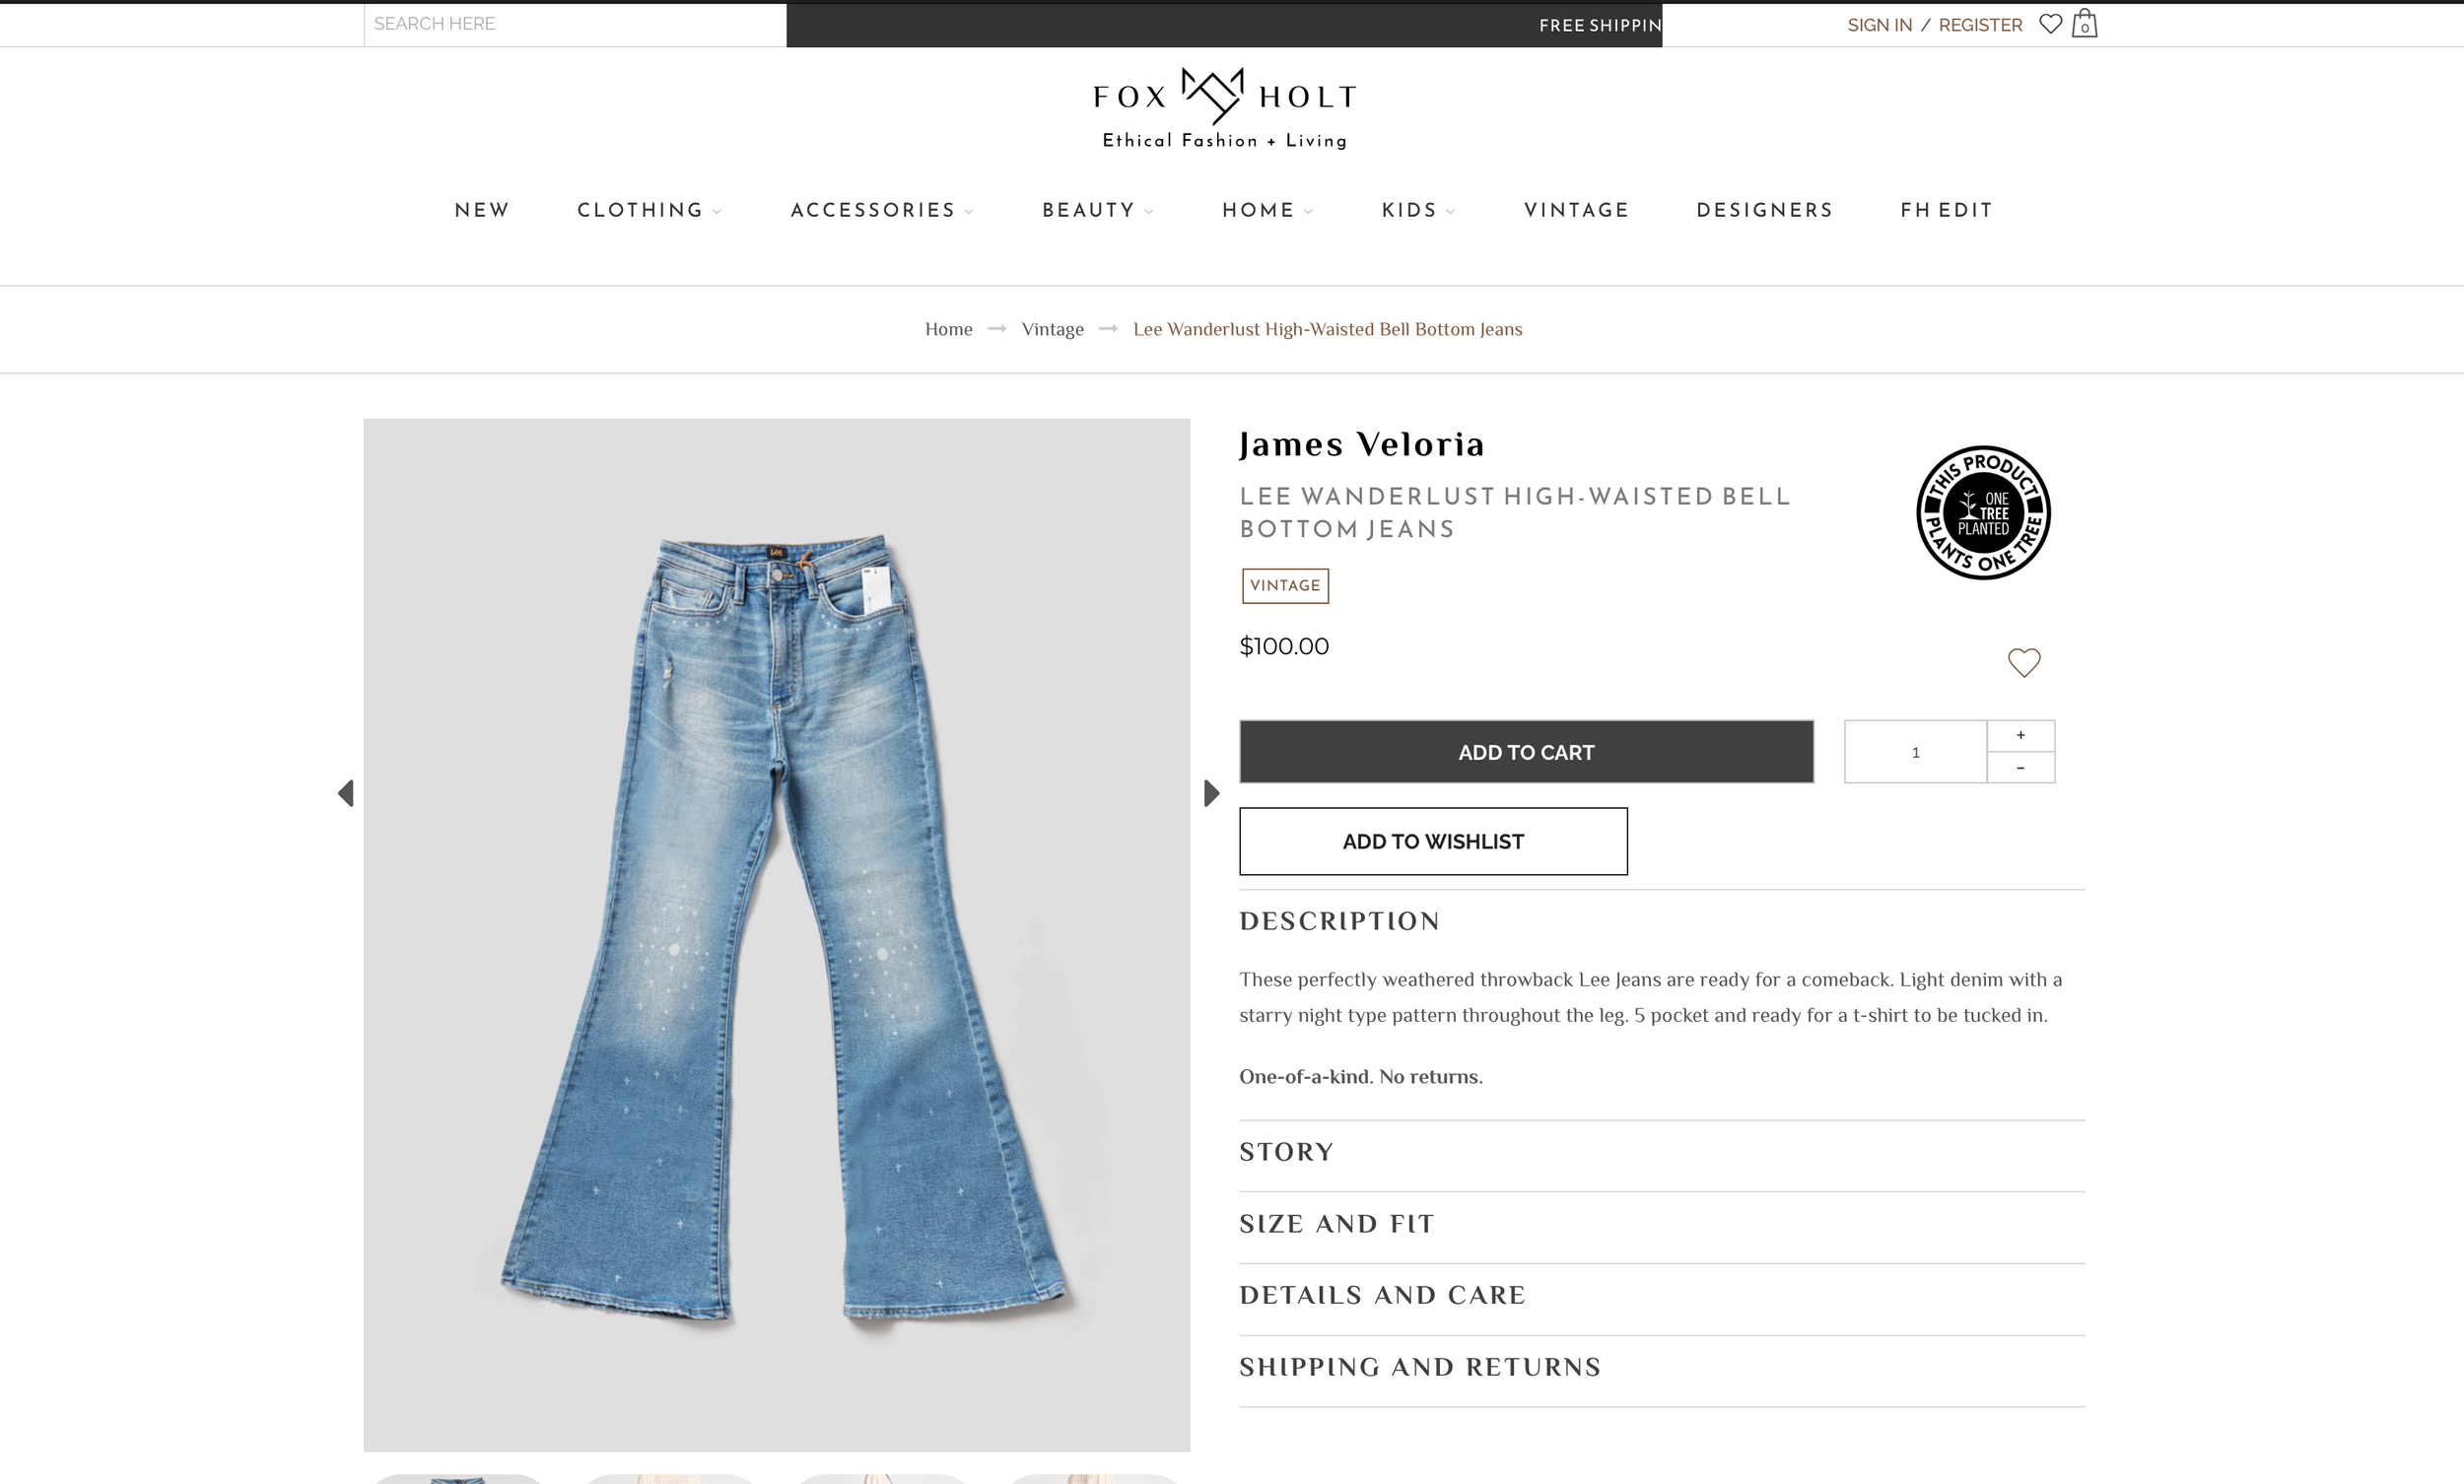Click the Search Here input field
This screenshot has width=2464, height=1484.
pos(575,24)
